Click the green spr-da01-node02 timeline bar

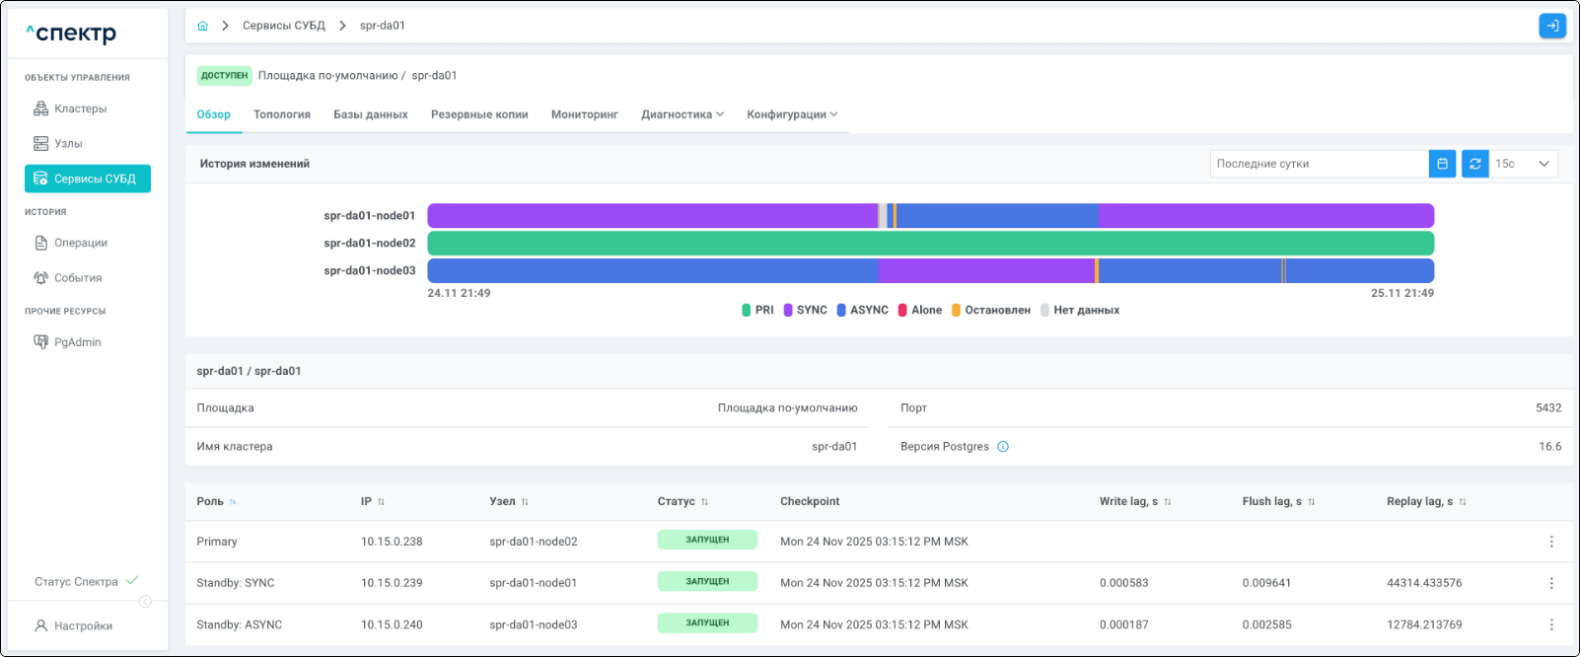930,244
